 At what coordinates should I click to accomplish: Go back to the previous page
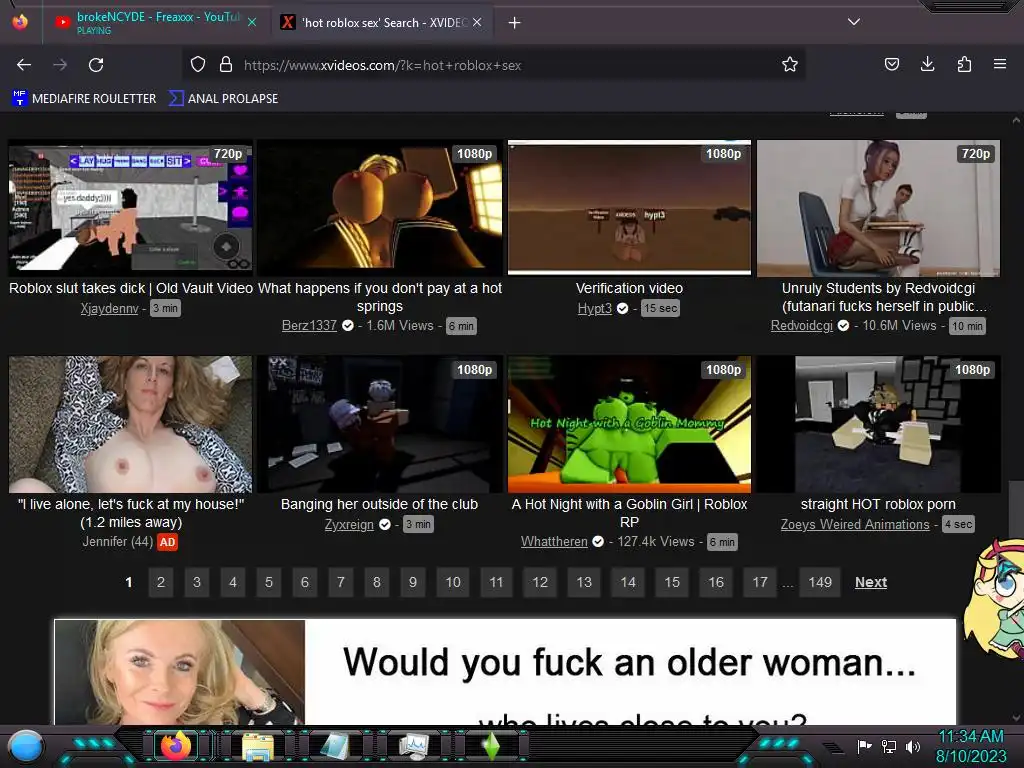[24, 65]
